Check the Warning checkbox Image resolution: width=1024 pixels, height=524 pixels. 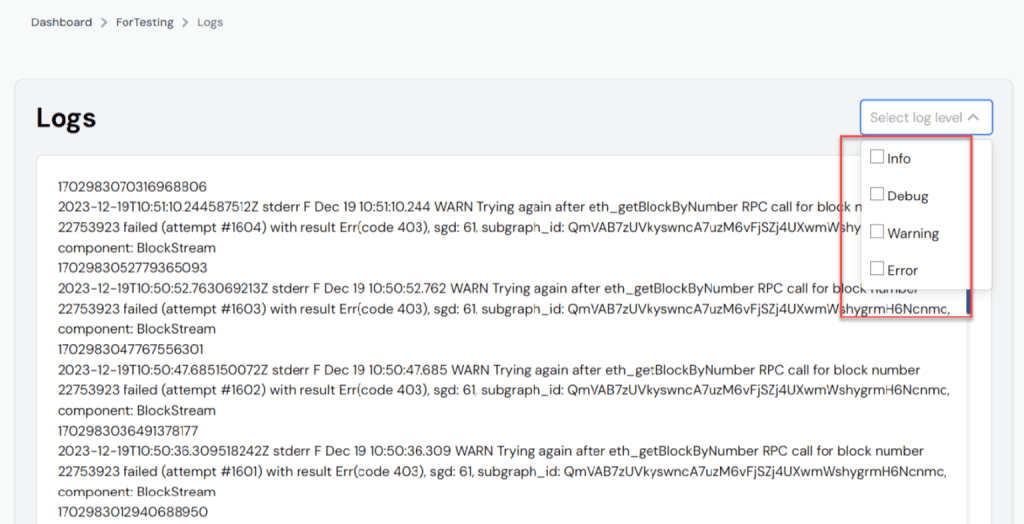877,231
